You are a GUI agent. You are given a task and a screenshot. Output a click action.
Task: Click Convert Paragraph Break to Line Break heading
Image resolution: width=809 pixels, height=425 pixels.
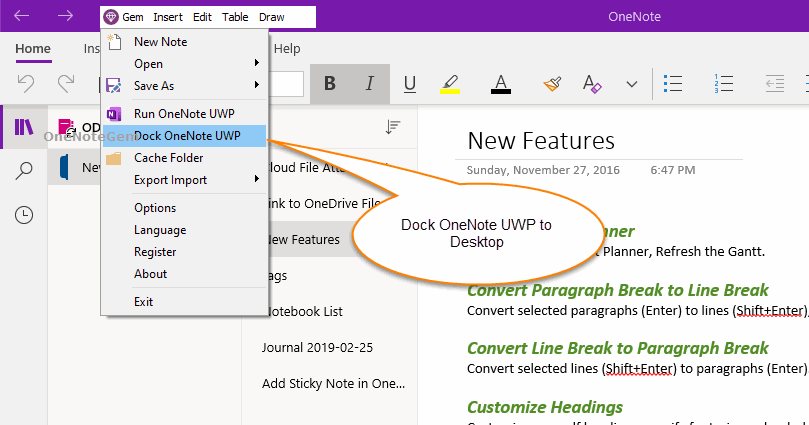coord(618,290)
